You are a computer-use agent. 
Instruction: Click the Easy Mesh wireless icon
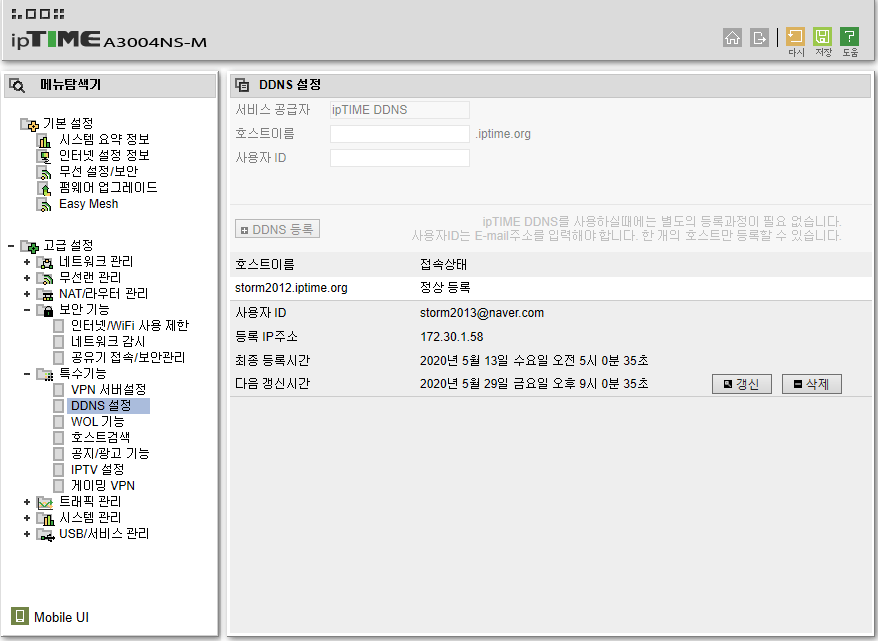pyautogui.click(x=44, y=205)
